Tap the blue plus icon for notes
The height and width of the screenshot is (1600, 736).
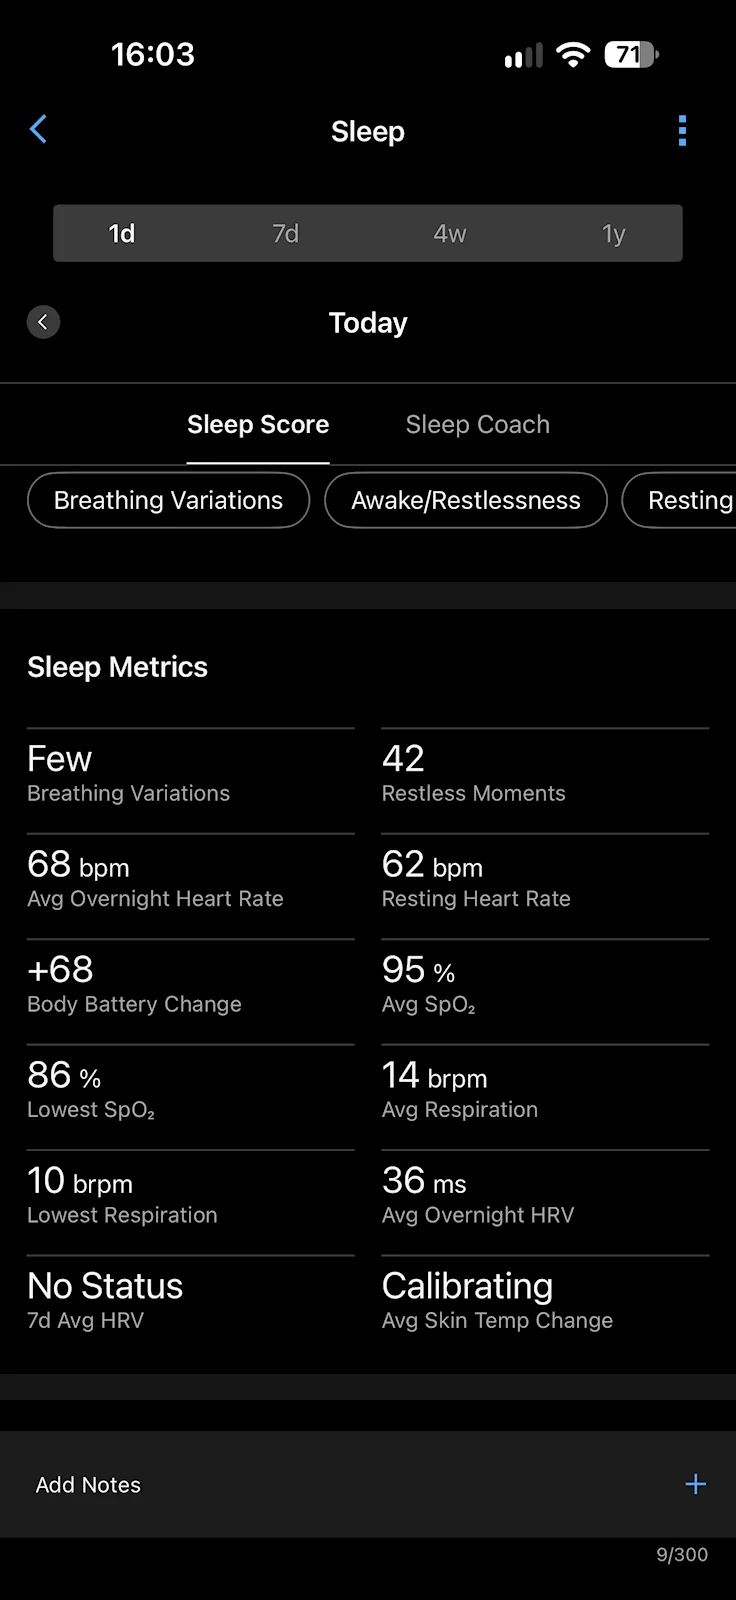tap(696, 1484)
